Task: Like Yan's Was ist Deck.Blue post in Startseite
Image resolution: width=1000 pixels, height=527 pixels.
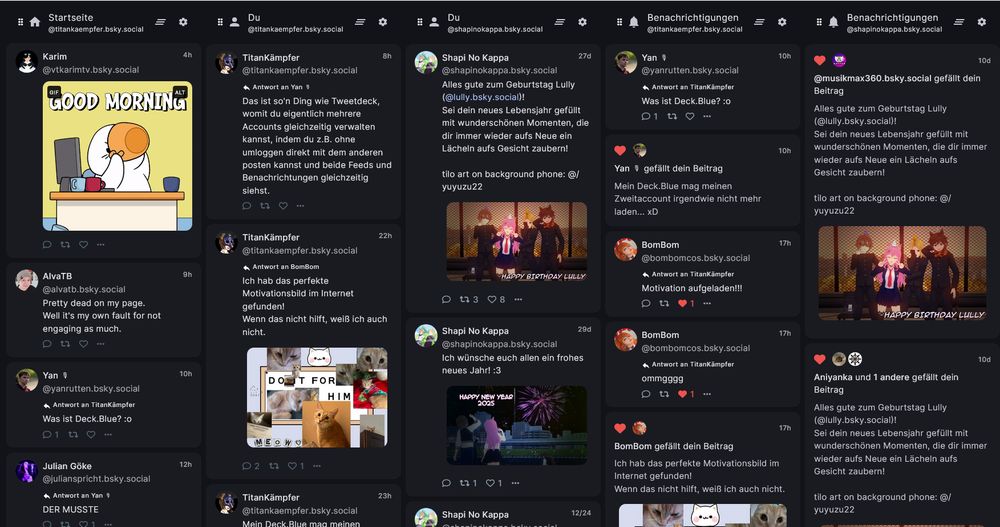Action: click(91, 434)
